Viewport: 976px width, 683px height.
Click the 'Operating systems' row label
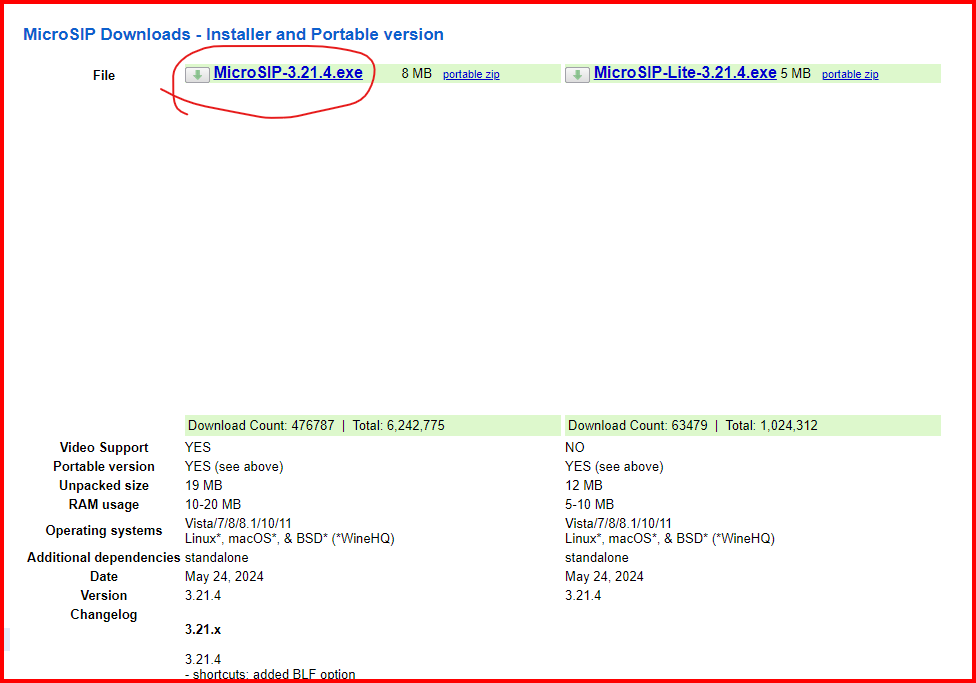coord(104,530)
